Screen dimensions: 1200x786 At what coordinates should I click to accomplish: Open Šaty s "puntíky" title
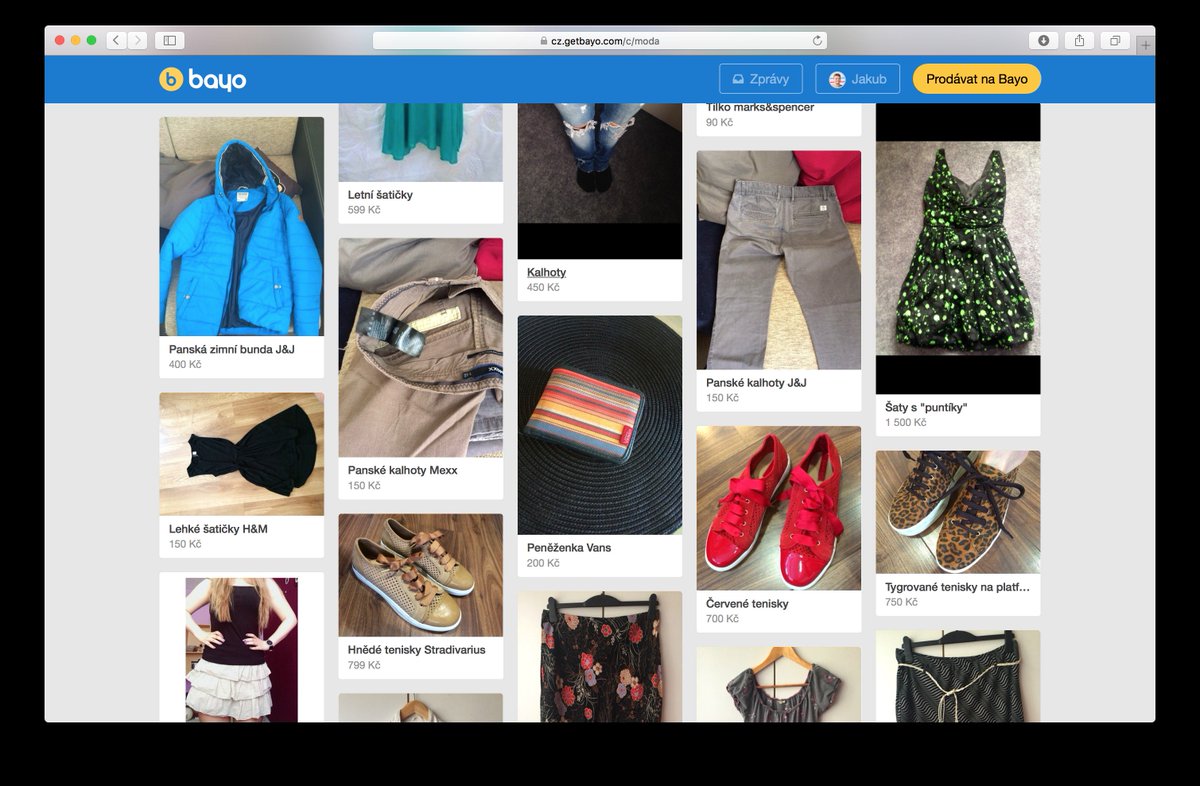click(x=926, y=408)
